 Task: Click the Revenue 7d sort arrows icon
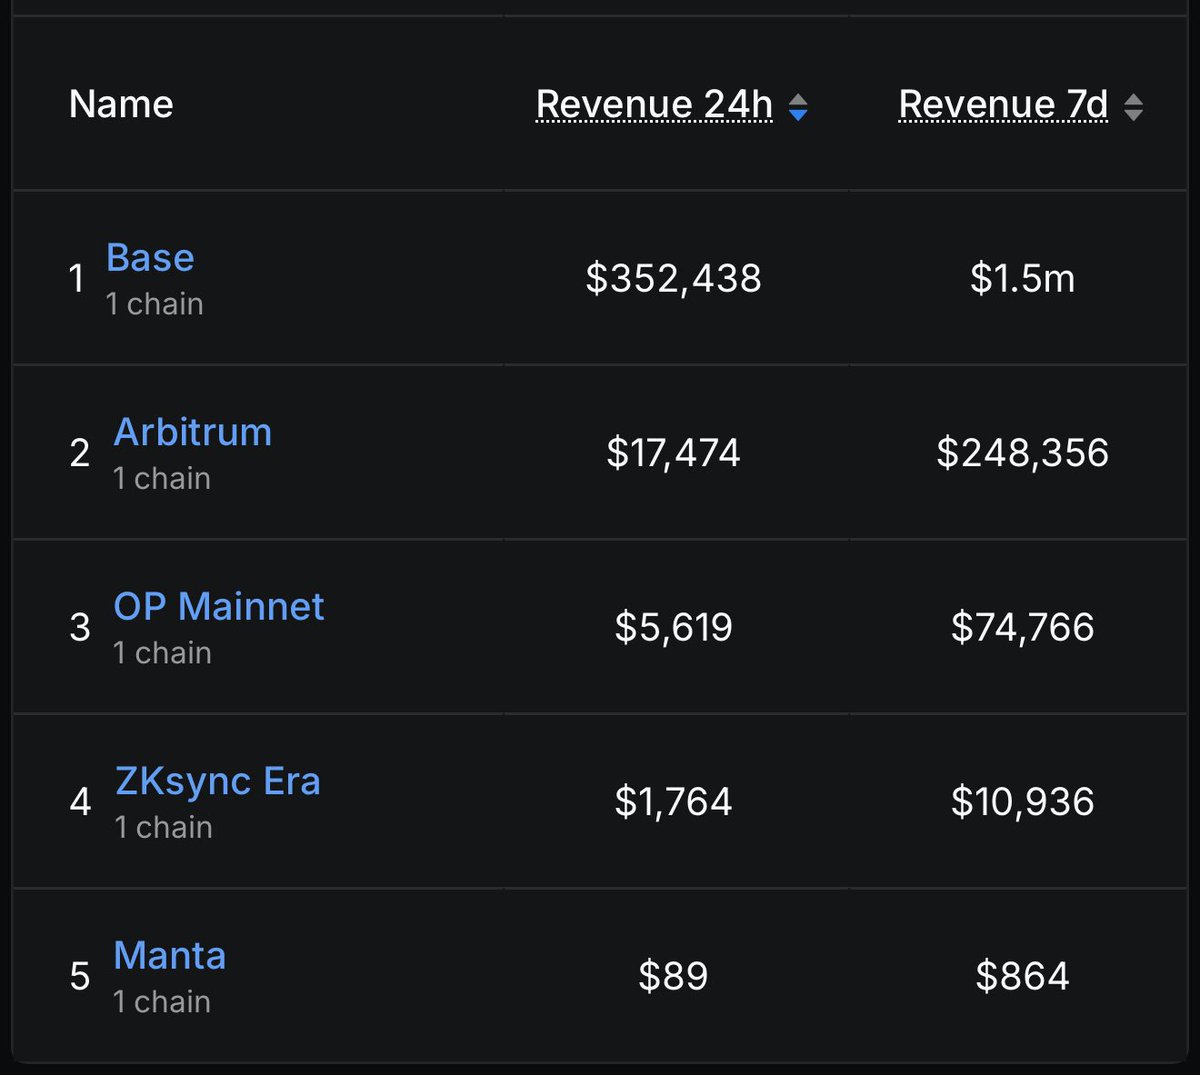tap(1133, 107)
